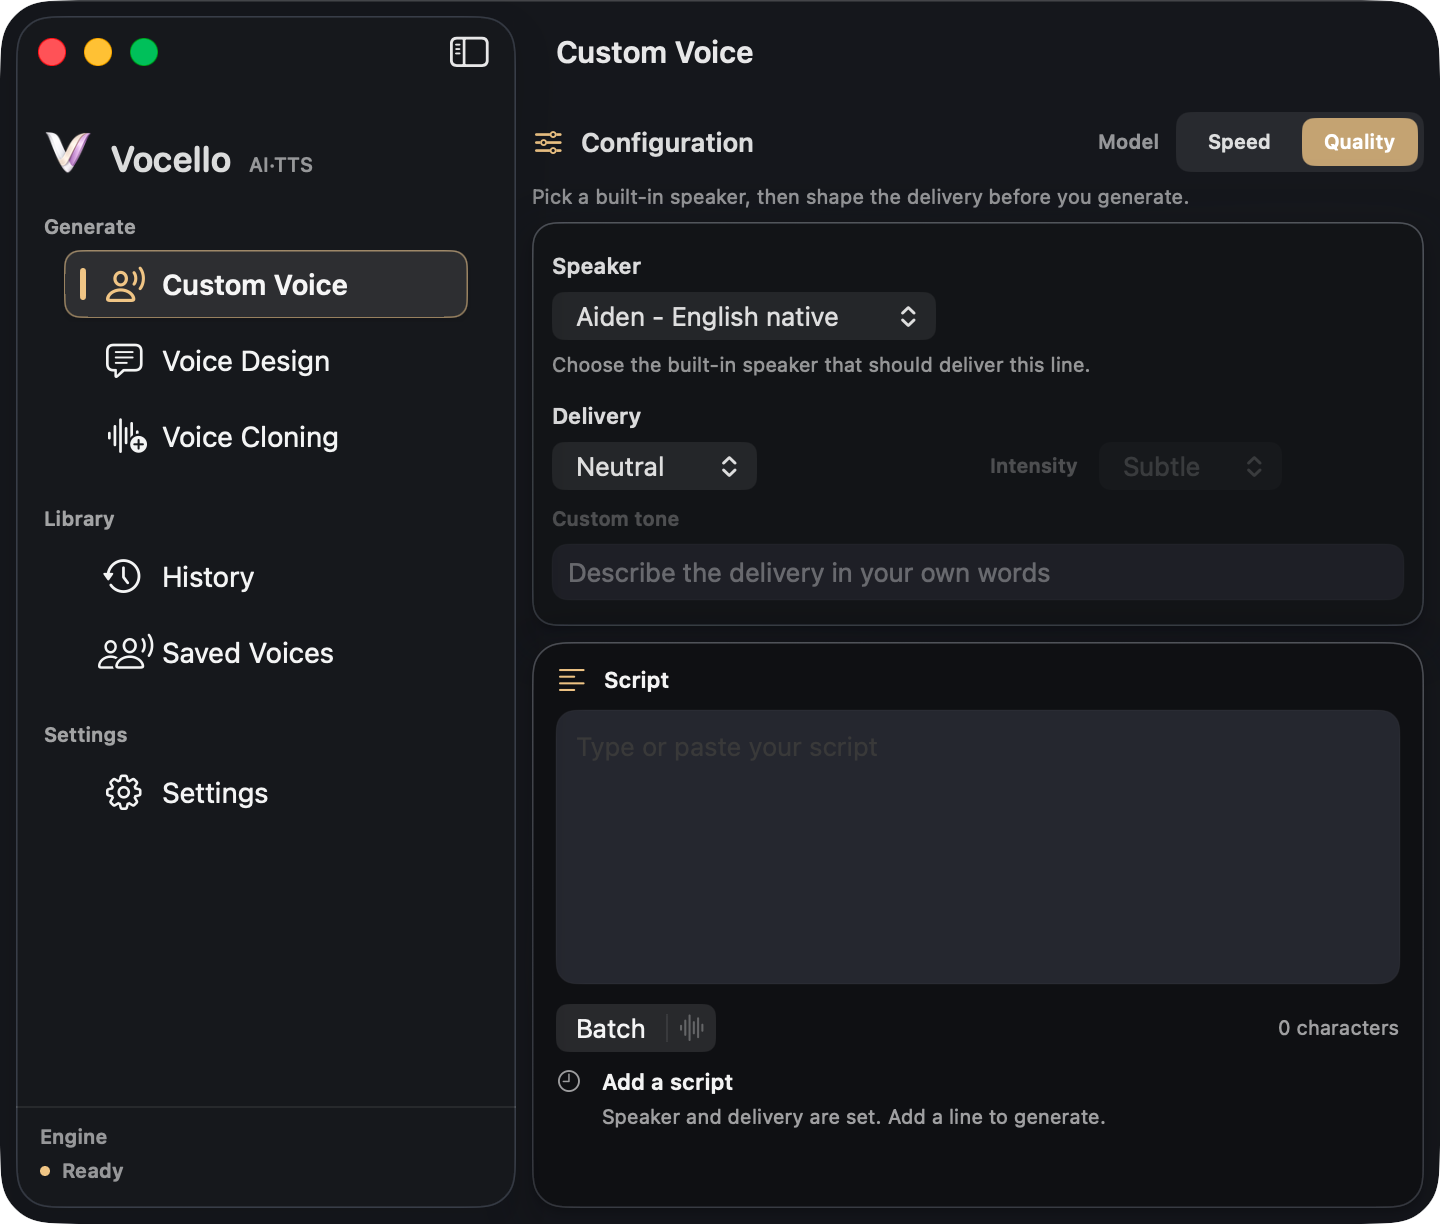Click the "Intensity" label
Screen dimensions: 1440x1224
point(1033,466)
